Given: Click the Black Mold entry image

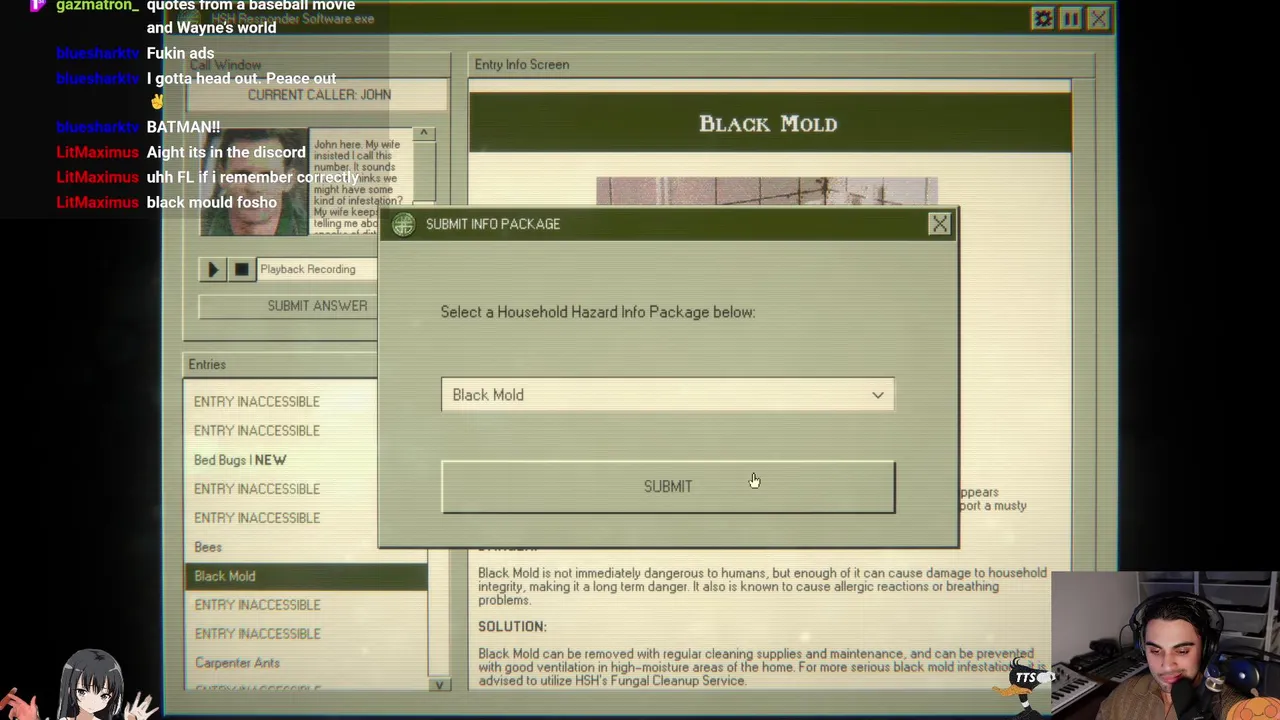Looking at the screenshot, I should pos(767,193).
